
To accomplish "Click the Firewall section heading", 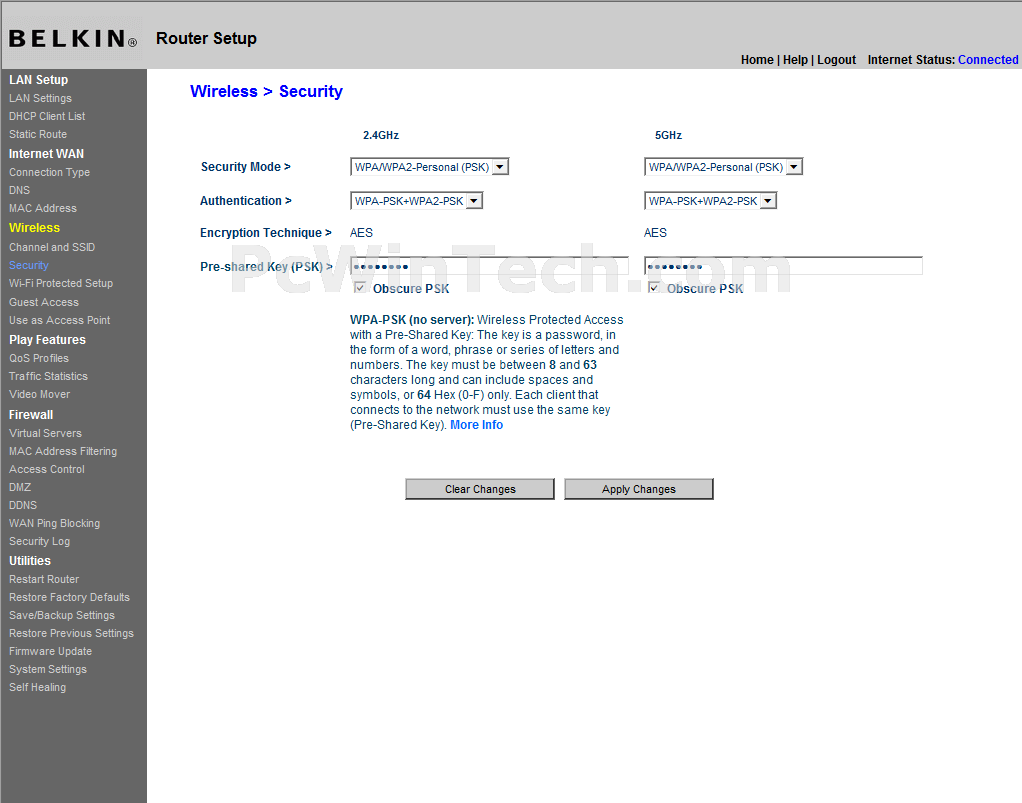I will click(31, 415).
